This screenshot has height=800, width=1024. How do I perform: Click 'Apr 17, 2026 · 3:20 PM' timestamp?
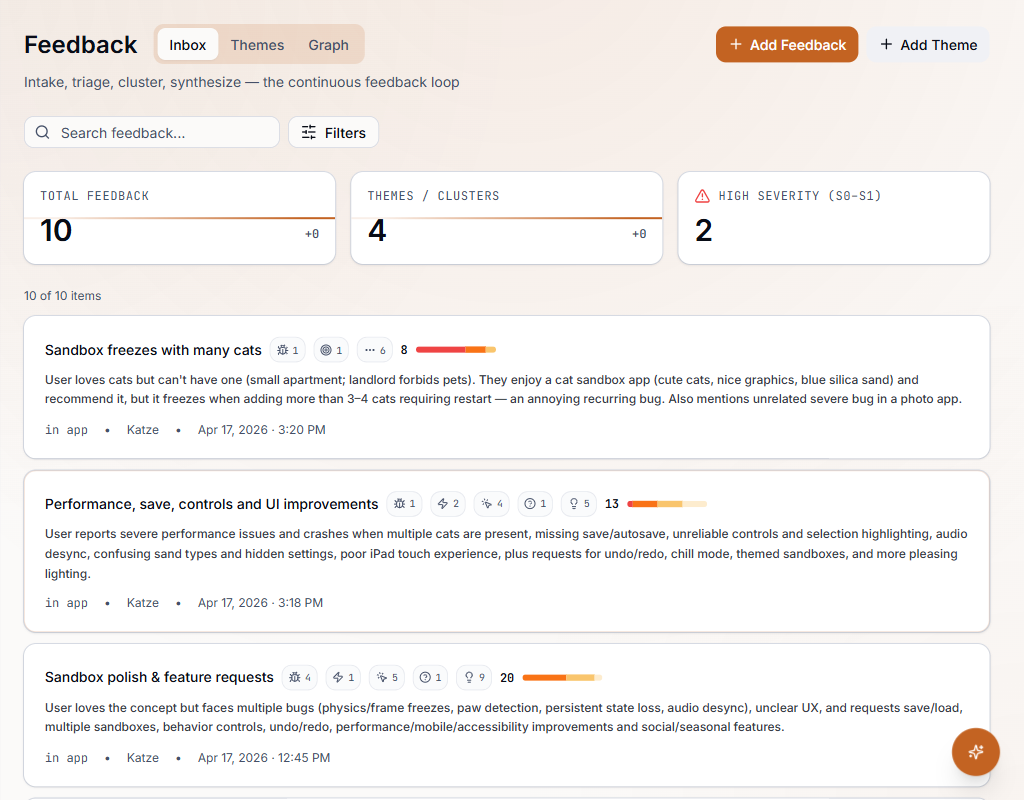[x=262, y=430]
